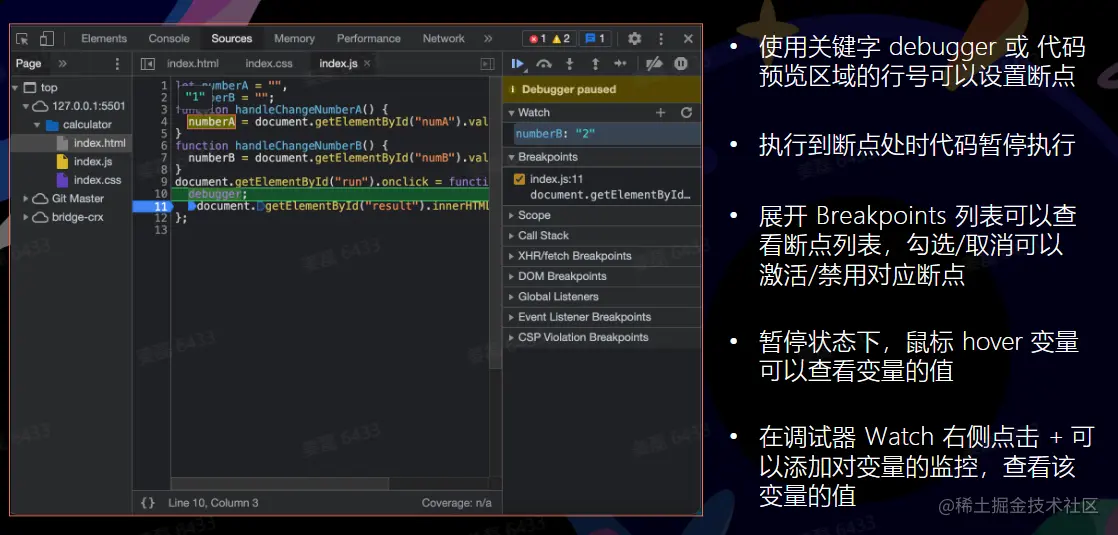Pretty print the source code
The width and height of the screenshot is (1118, 535).
pyautogui.click(x=148, y=503)
